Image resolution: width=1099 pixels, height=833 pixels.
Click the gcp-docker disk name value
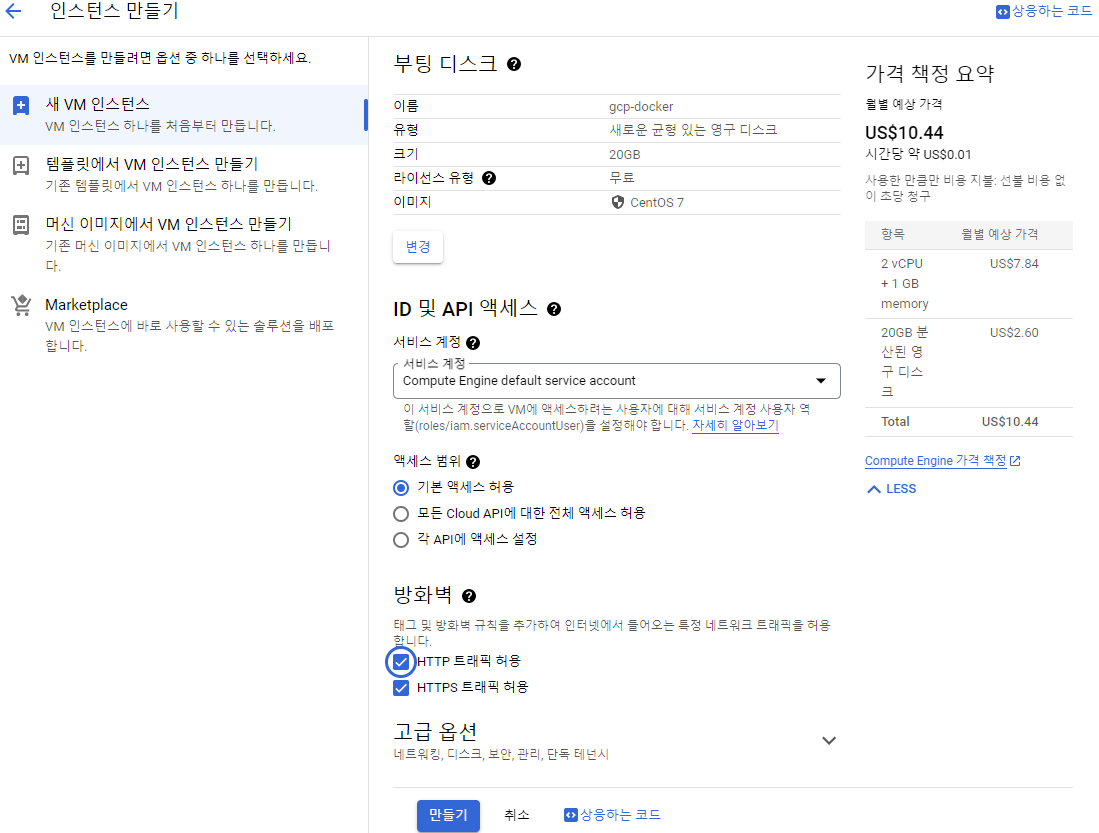pyautogui.click(x=641, y=107)
